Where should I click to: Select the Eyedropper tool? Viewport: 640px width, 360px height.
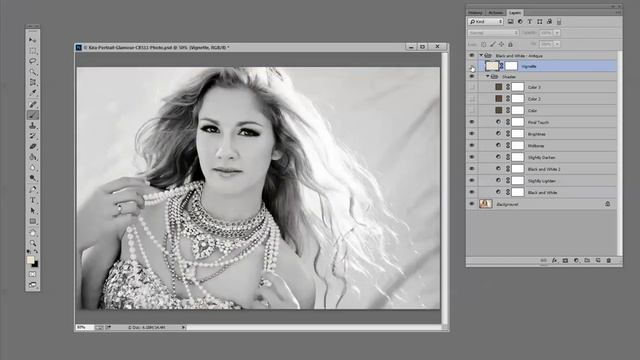(32, 93)
